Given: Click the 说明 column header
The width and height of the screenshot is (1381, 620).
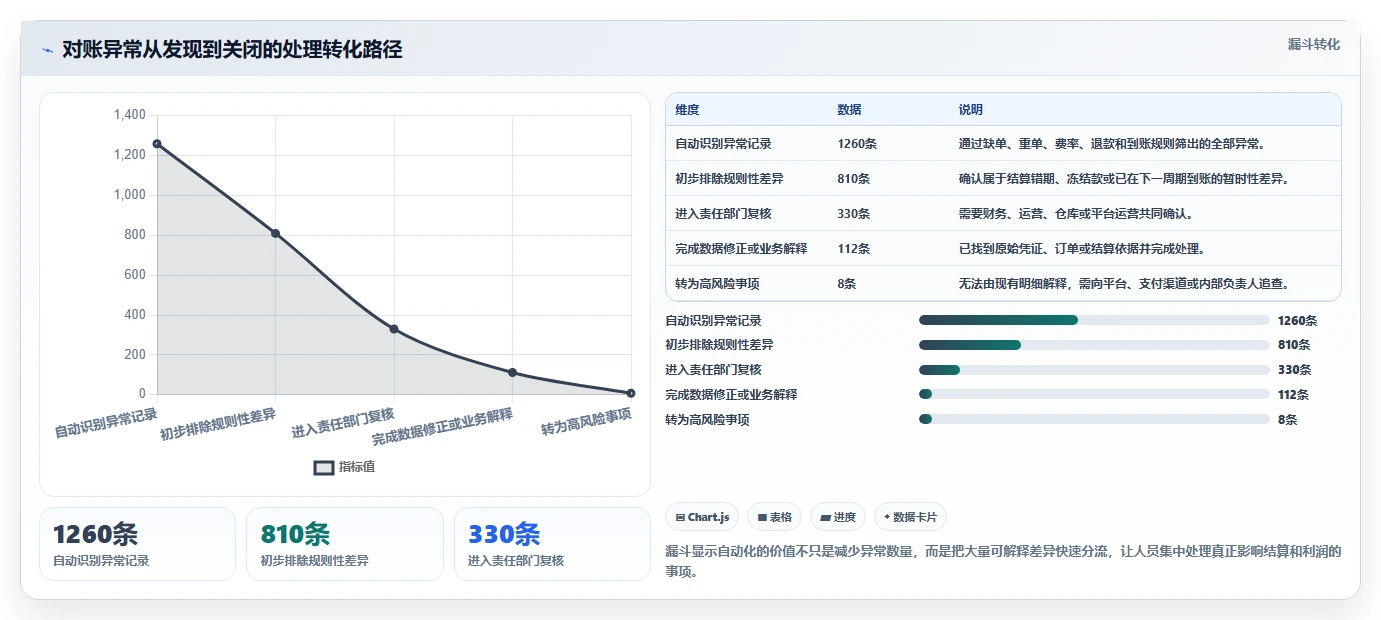Looking at the screenshot, I should pyautogui.click(x=971, y=110).
